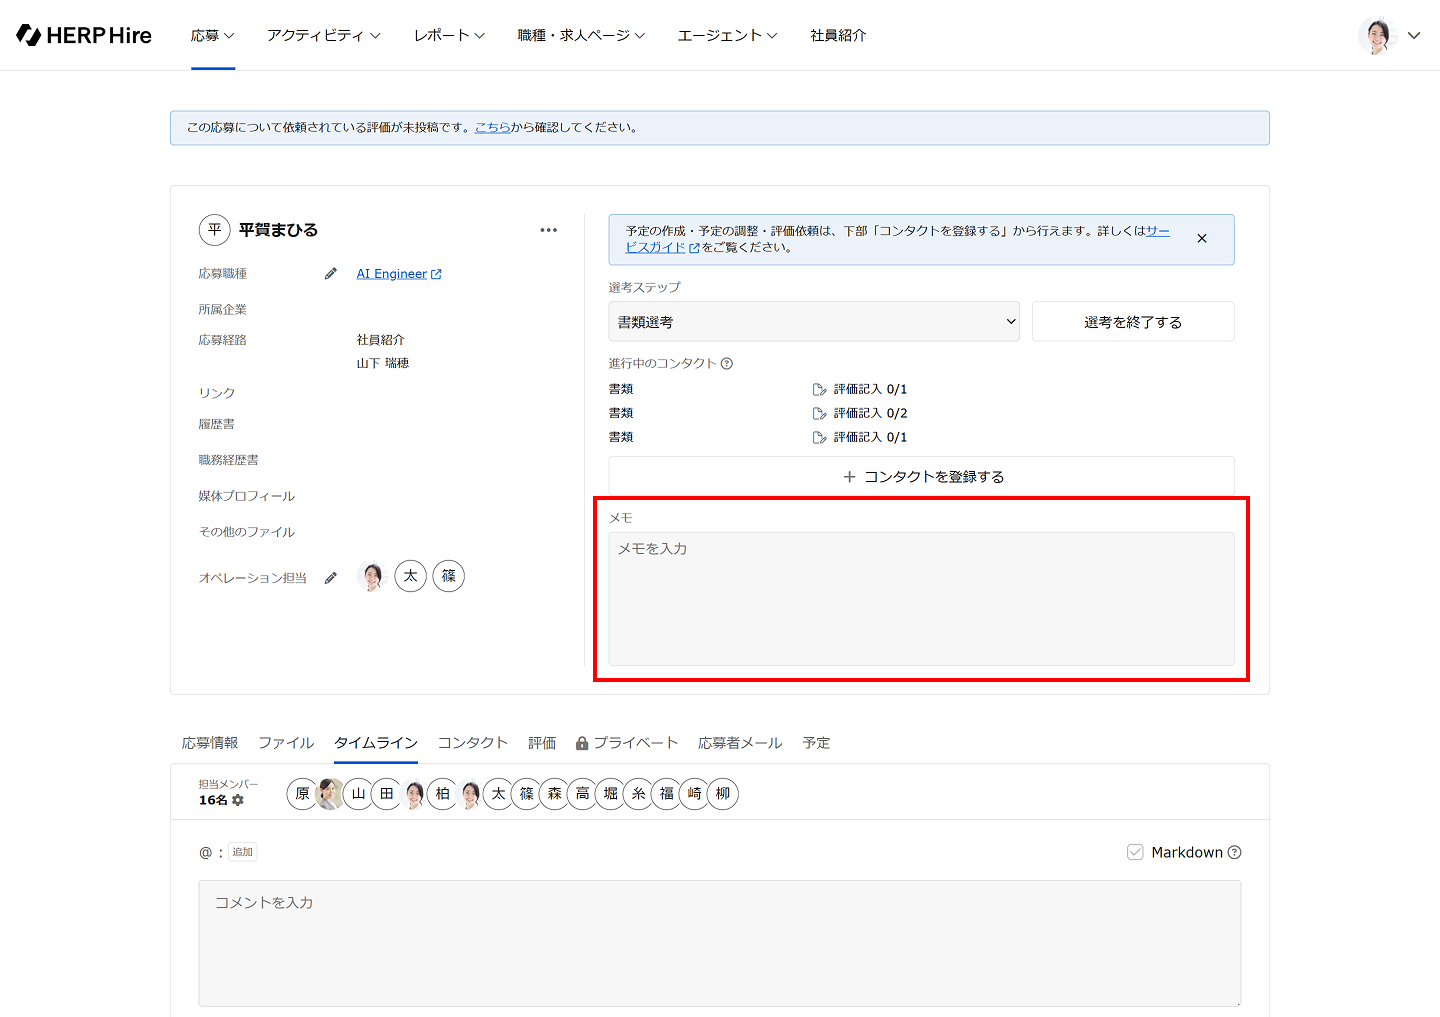Expand the レポート navigation menu
Image resolution: width=1440 pixels, height=1017 pixels.
tap(449, 35)
